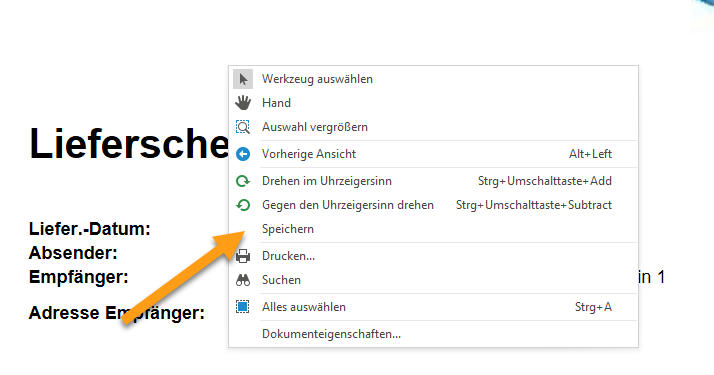This screenshot has width=714, height=375.
Task: Go to Vorherige Ansicht menu entry
Action: (433, 154)
